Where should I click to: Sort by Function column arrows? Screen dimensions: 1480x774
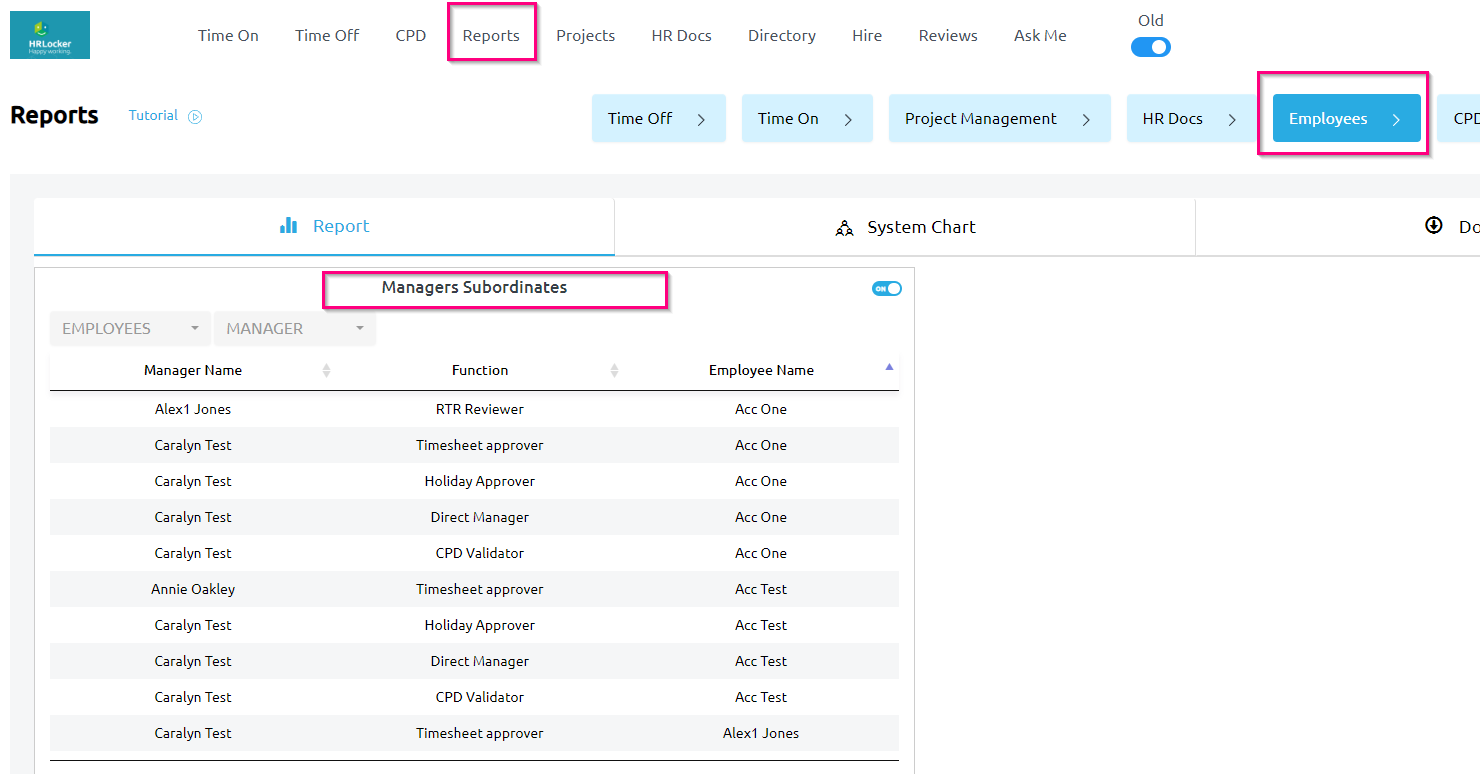tap(614, 371)
